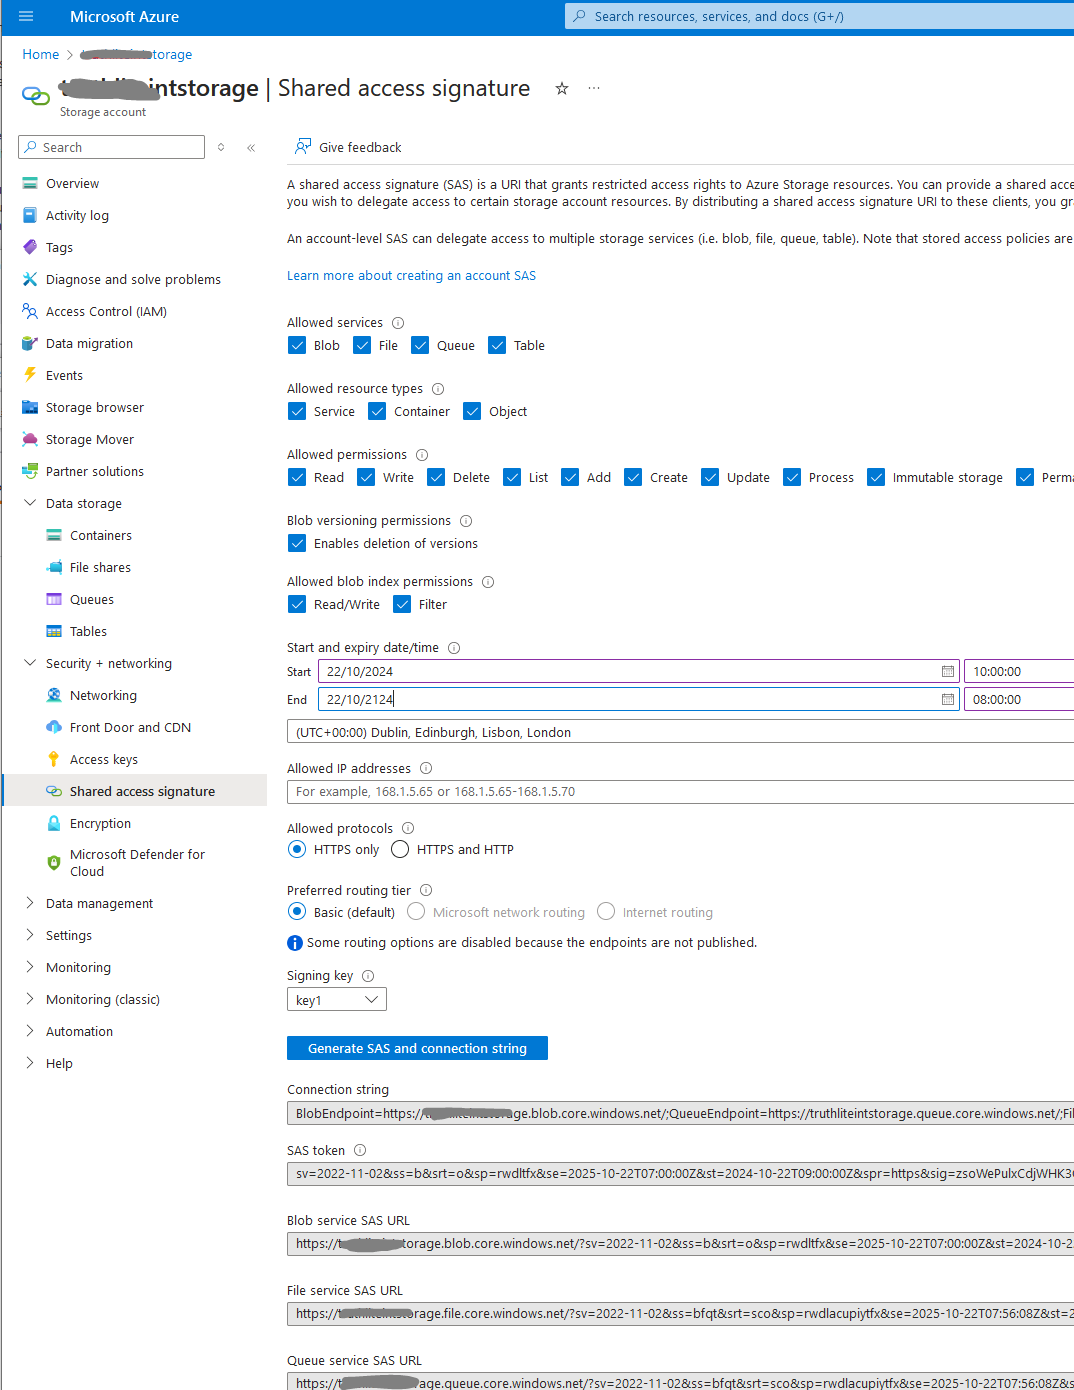Expand the Automation section
The height and width of the screenshot is (1390, 1074).
[x=30, y=1031]
